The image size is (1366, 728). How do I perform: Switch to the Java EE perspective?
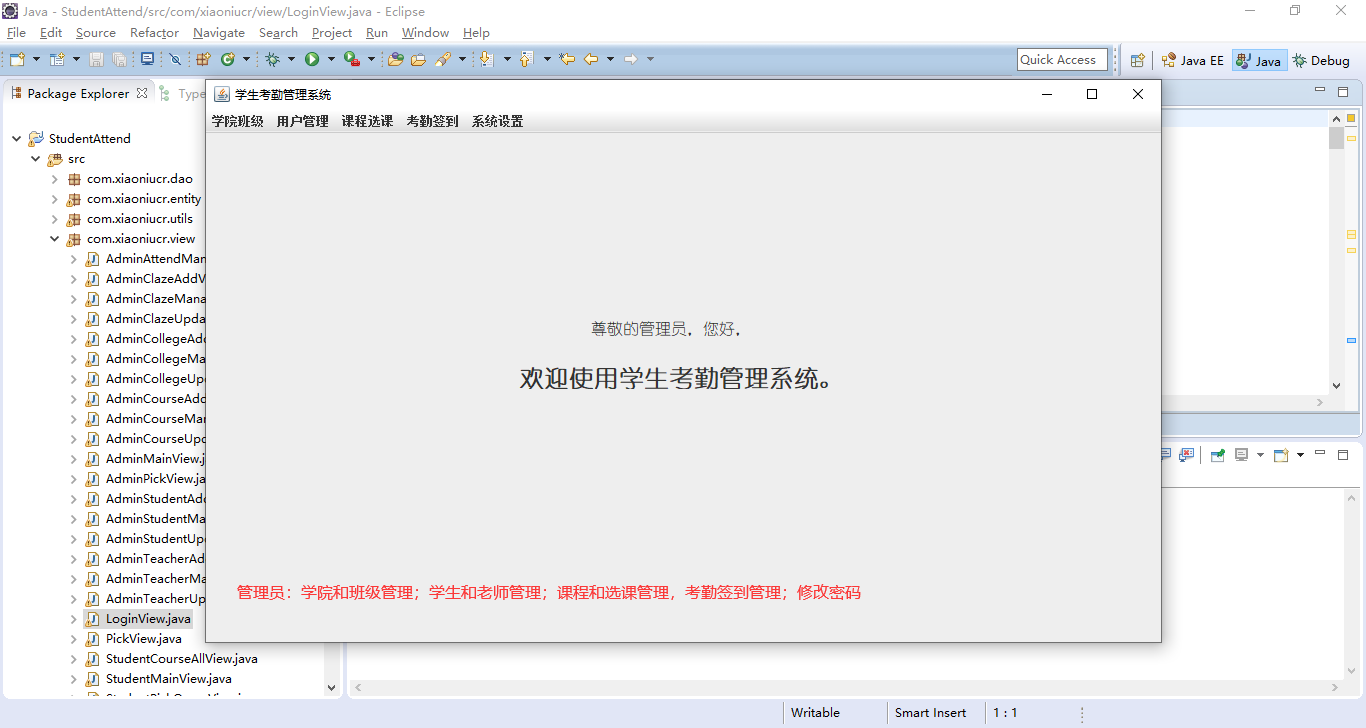[x=1192, y=60]
